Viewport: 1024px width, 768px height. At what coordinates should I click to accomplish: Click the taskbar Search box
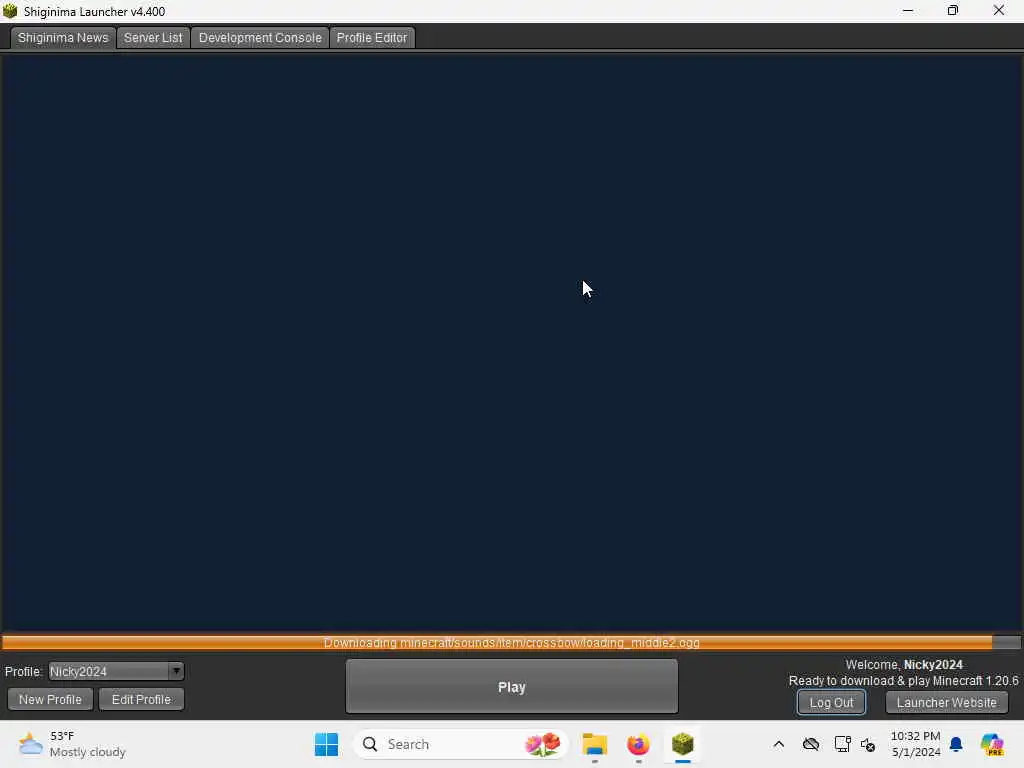(x=461, y=744)
